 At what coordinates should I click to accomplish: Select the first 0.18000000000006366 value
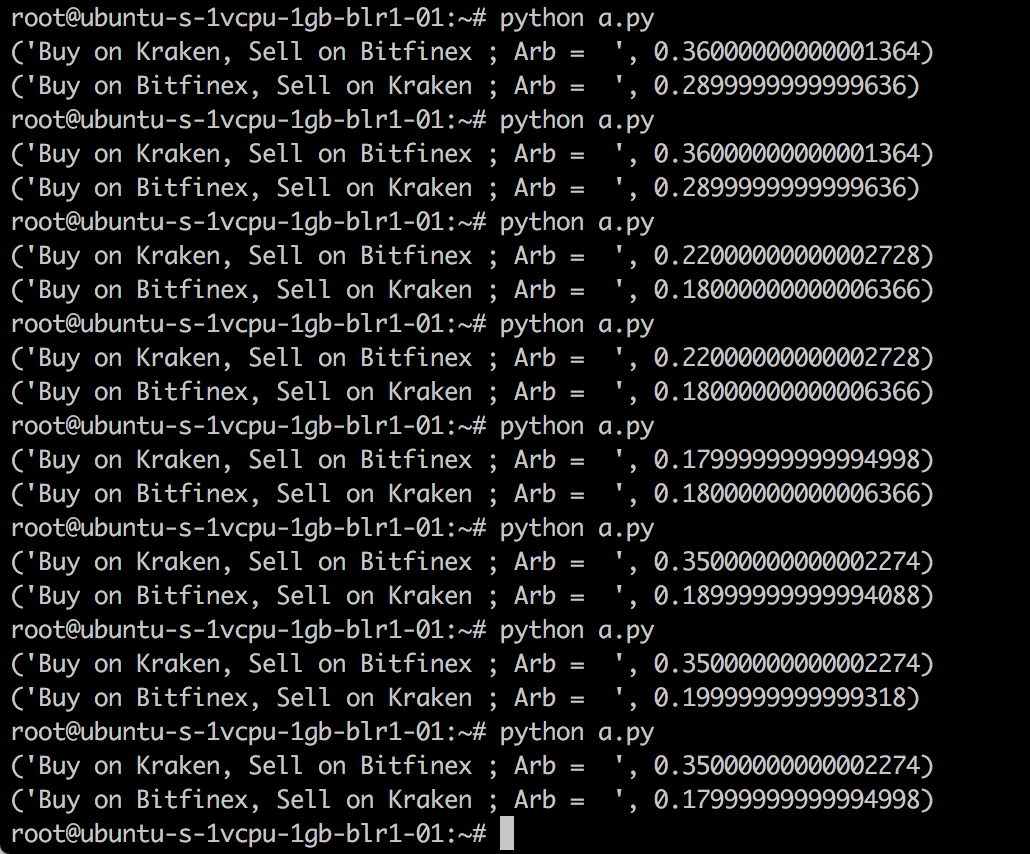786,290
